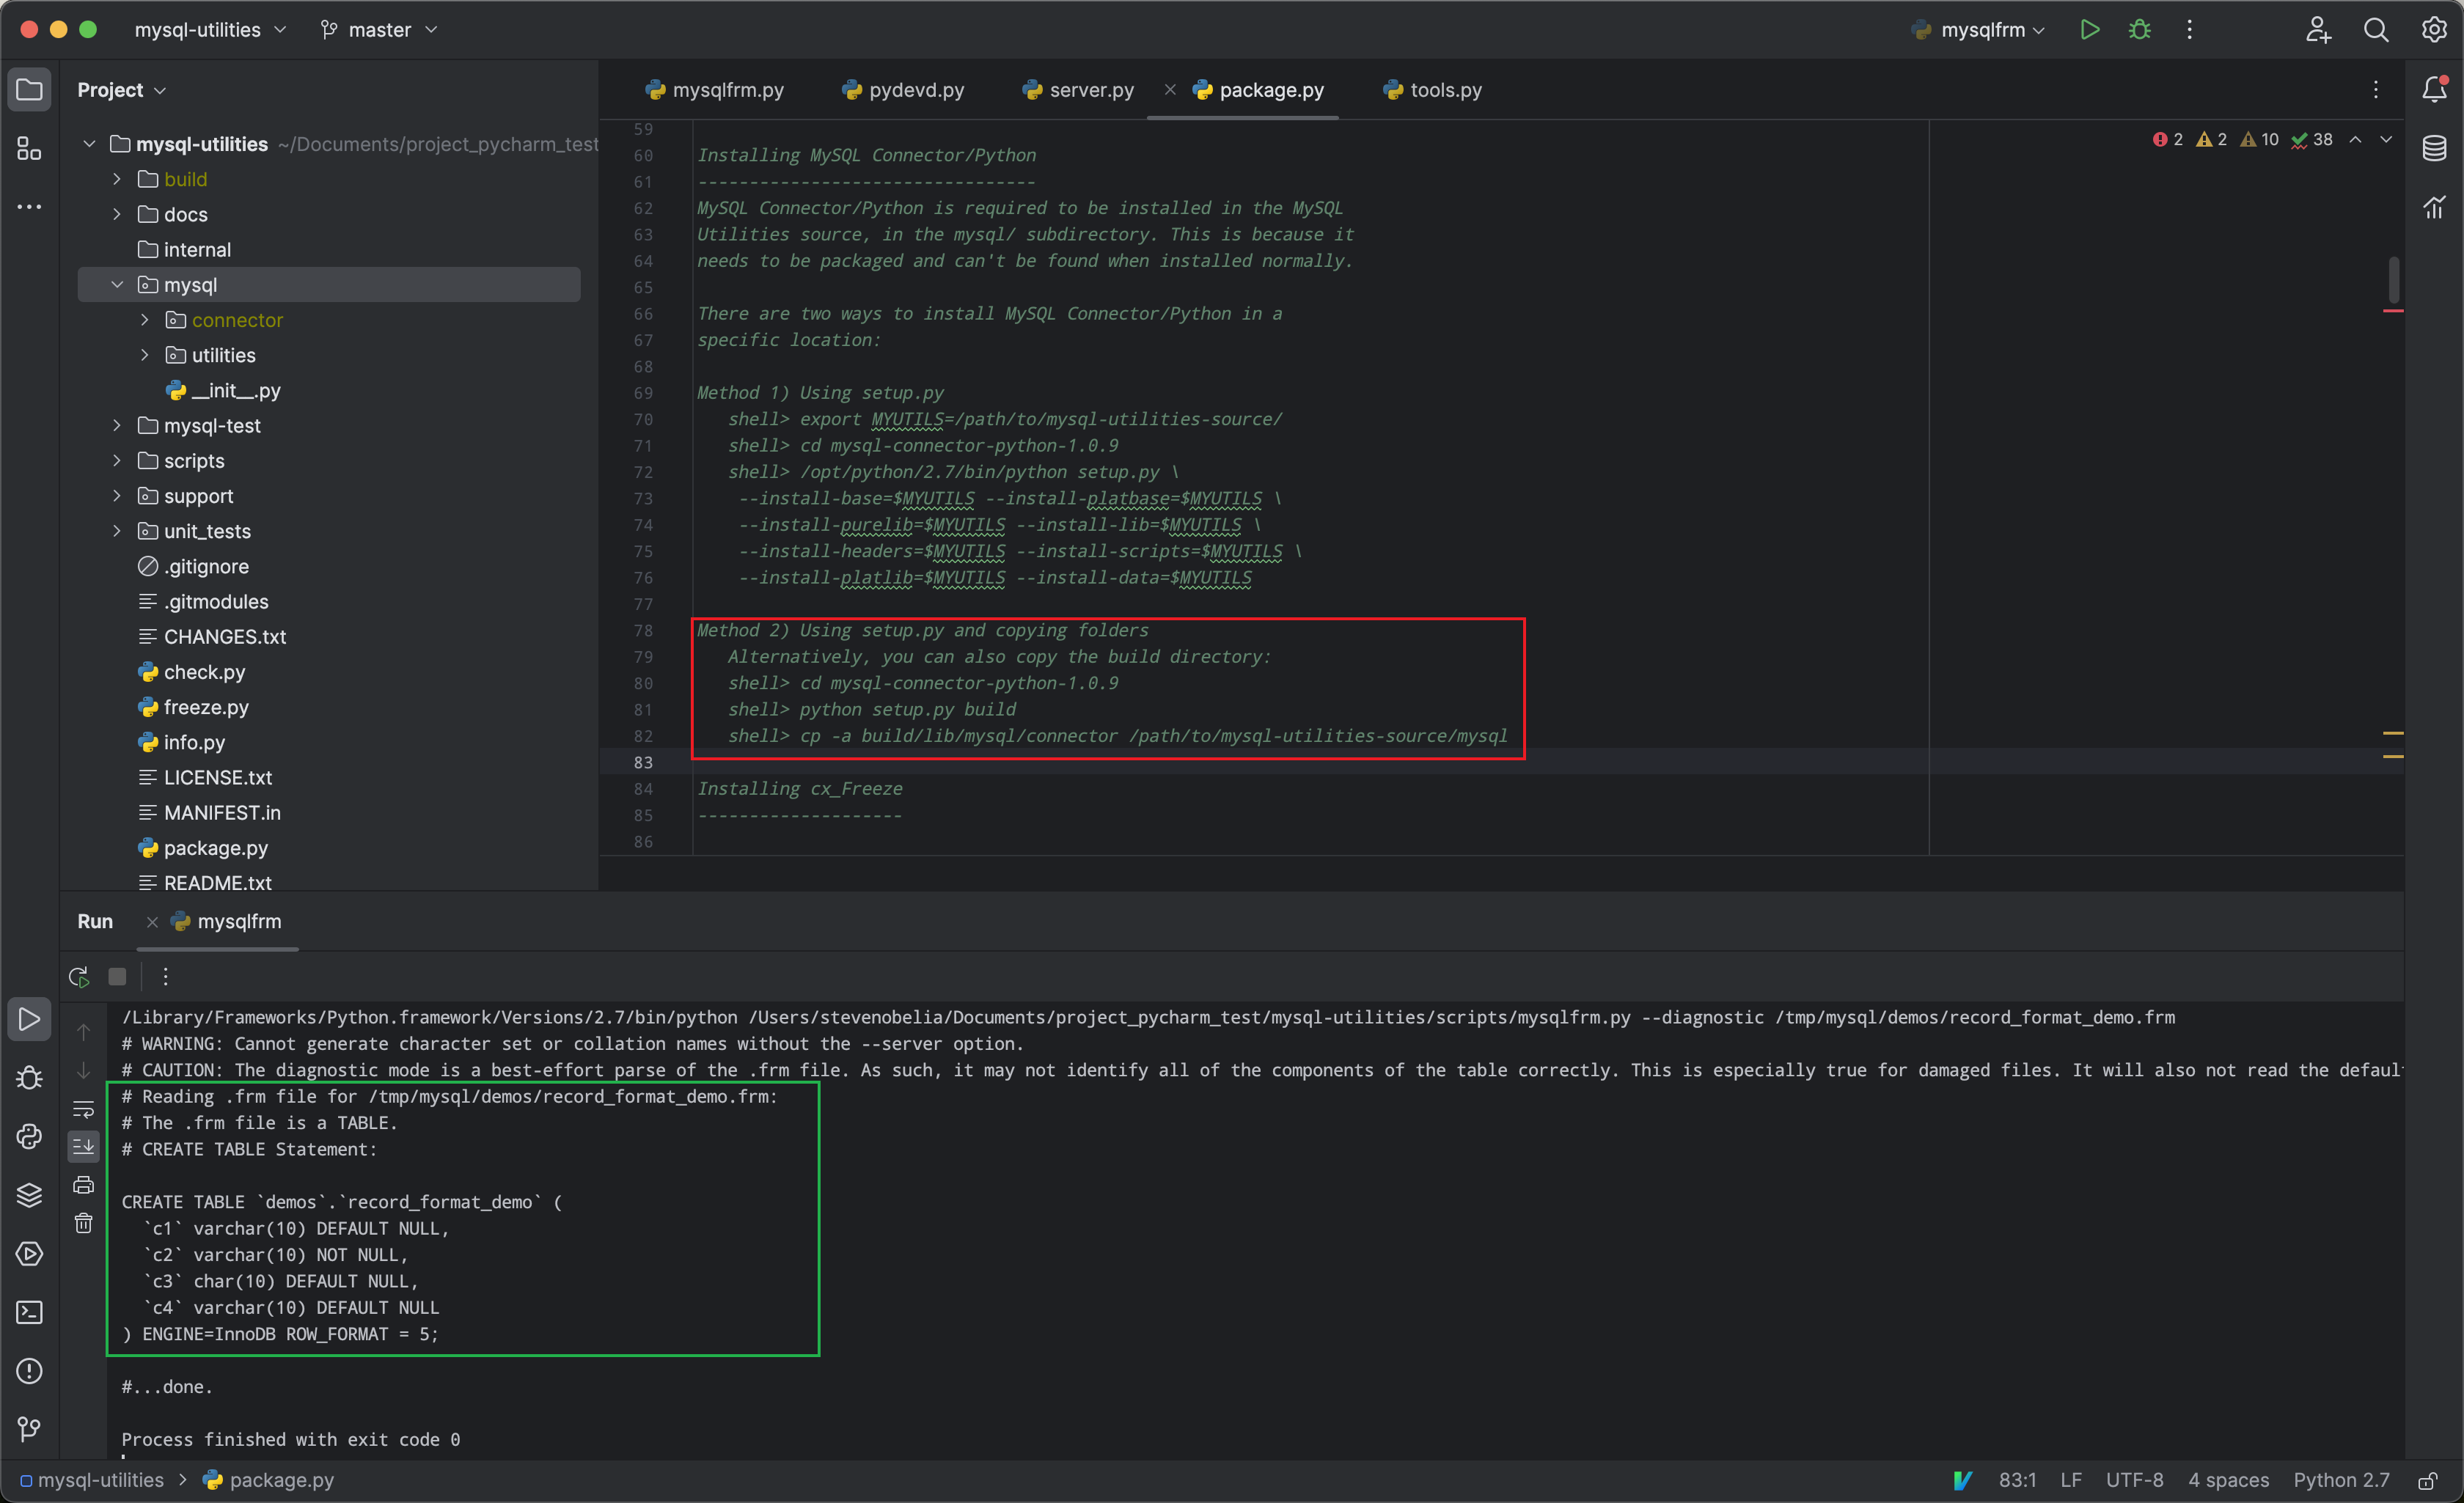Open Notifications bell icon
The image size is (2464, 1503).
[2434, 89]
